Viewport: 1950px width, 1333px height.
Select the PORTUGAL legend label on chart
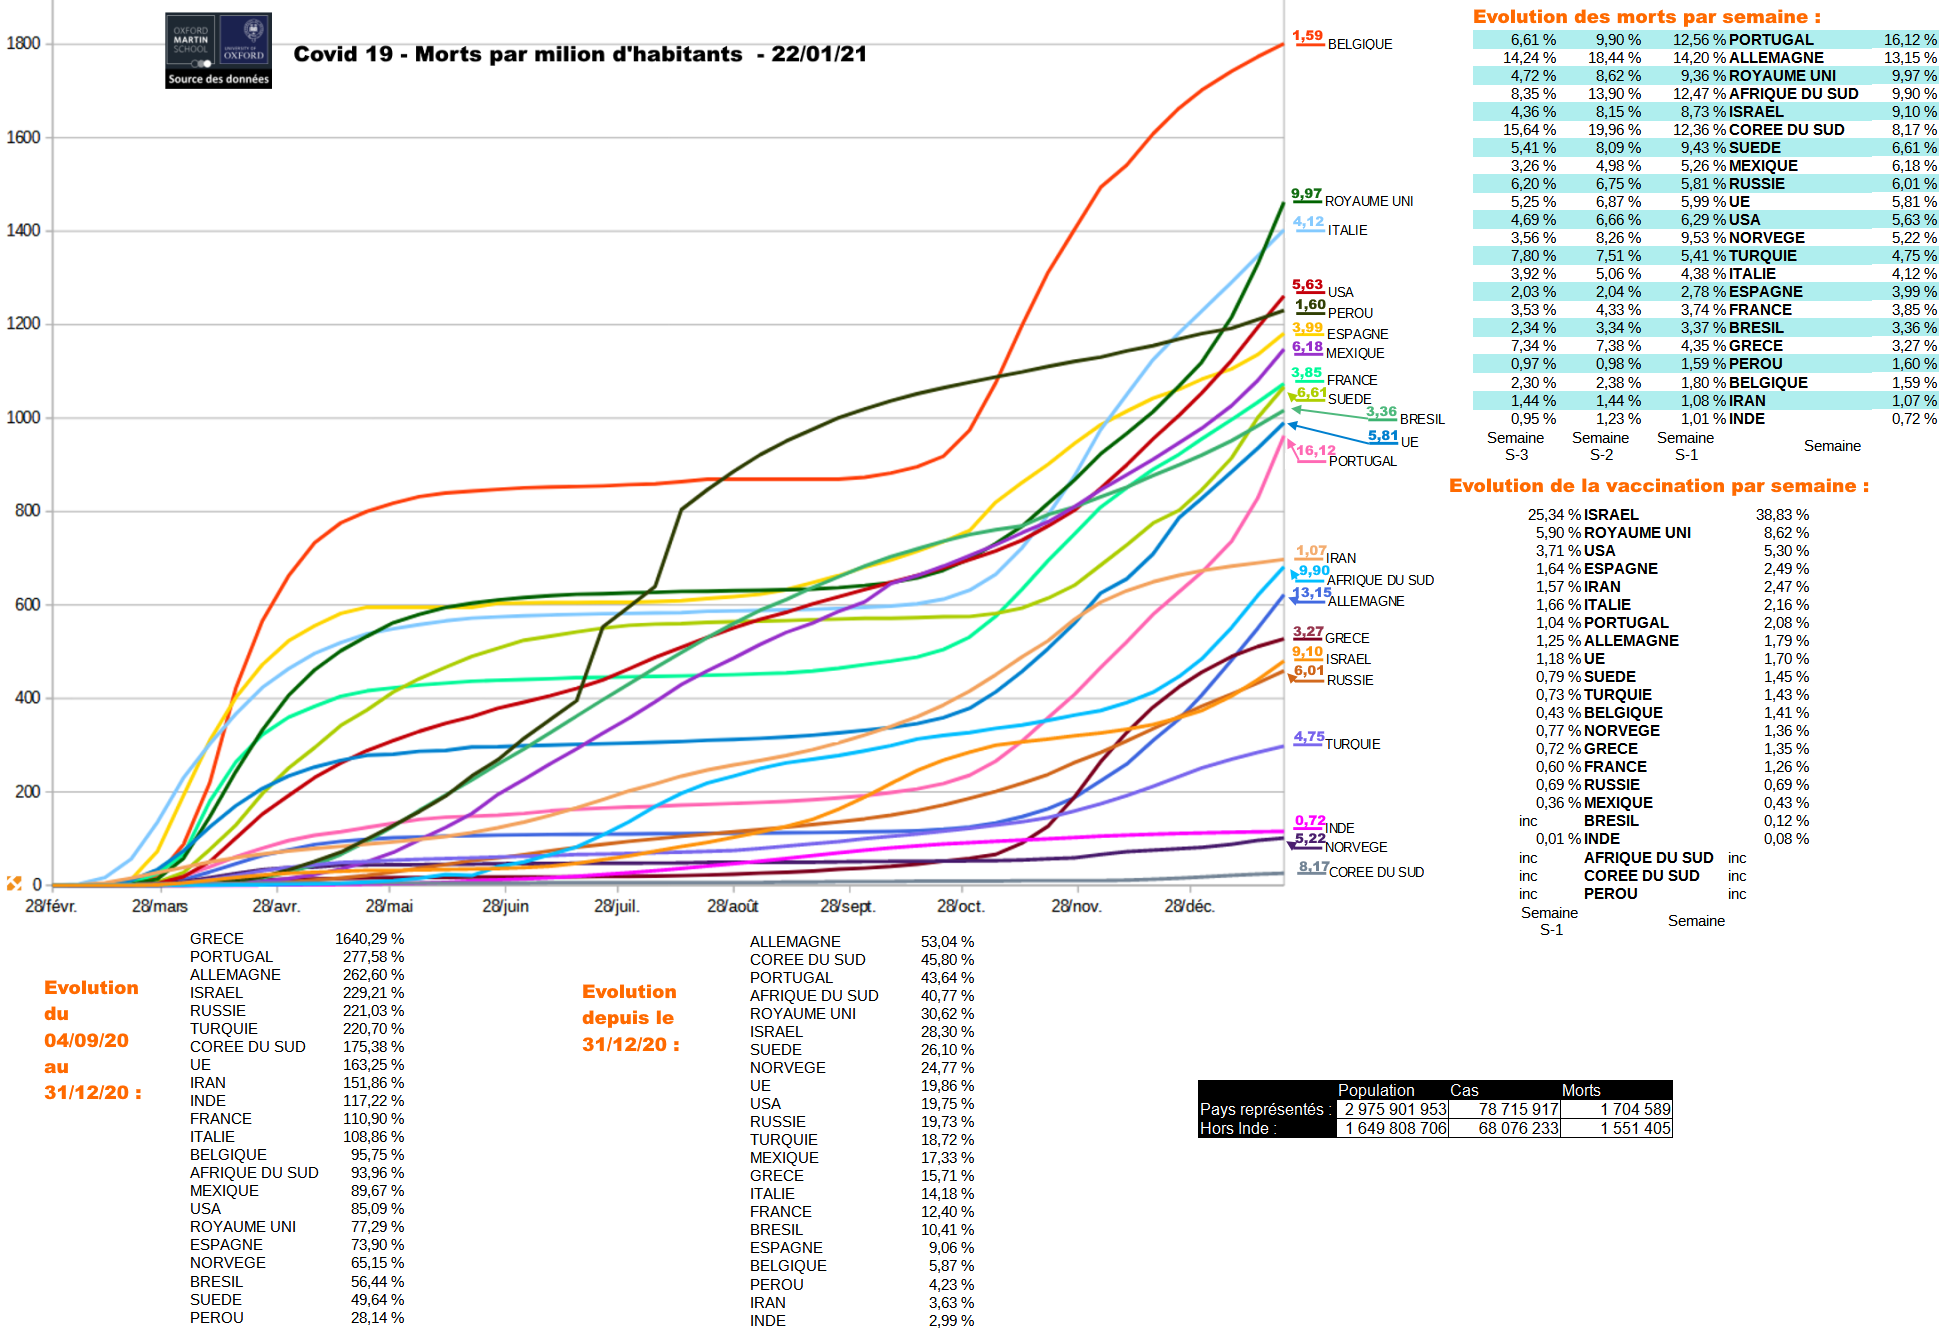(x=1362, y=461)
